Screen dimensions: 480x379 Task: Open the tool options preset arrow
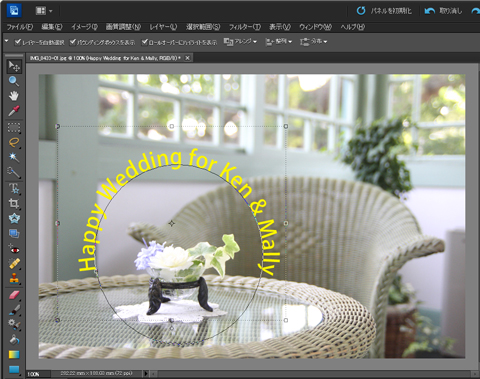point(6,41)
